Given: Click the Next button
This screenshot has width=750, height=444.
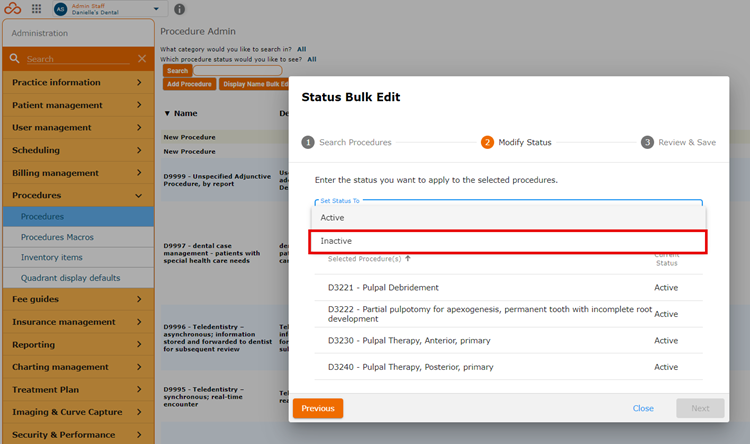Looking at the screenshot, I should [700, 409].
